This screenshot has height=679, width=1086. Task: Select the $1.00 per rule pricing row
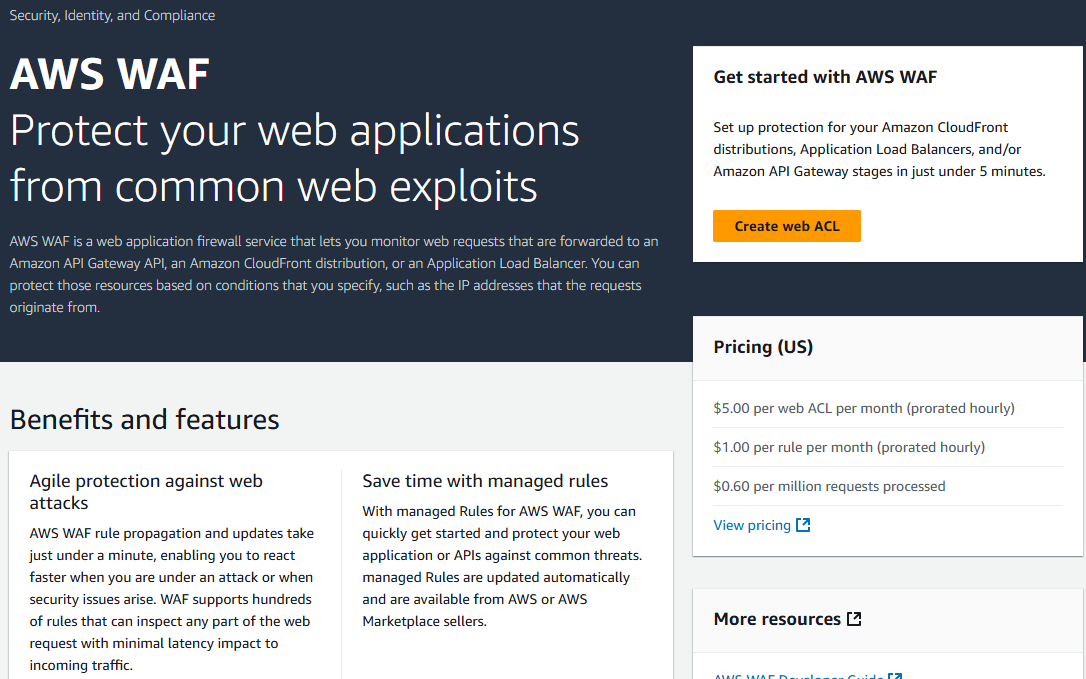point(848,447)
